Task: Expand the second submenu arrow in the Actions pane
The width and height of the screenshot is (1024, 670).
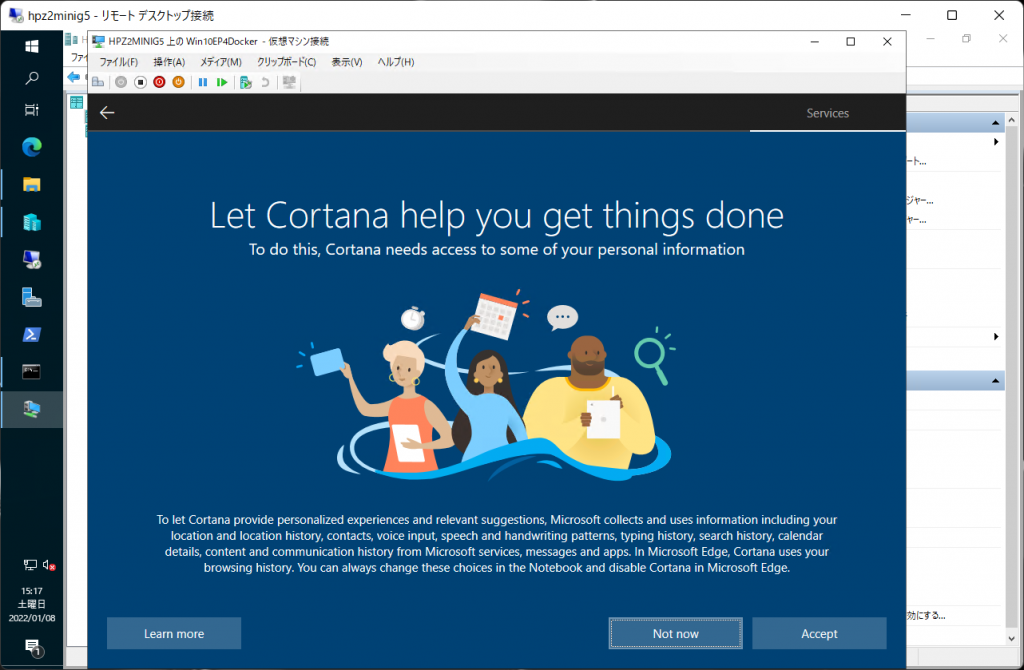Action: pyautogui.click(x=996, y=336)
